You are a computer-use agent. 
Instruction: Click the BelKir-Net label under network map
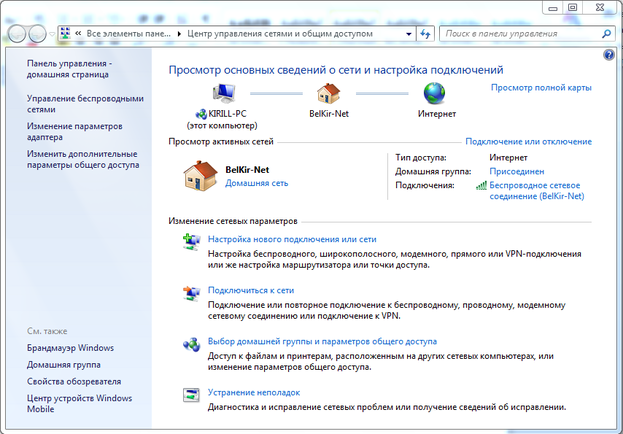329,114
